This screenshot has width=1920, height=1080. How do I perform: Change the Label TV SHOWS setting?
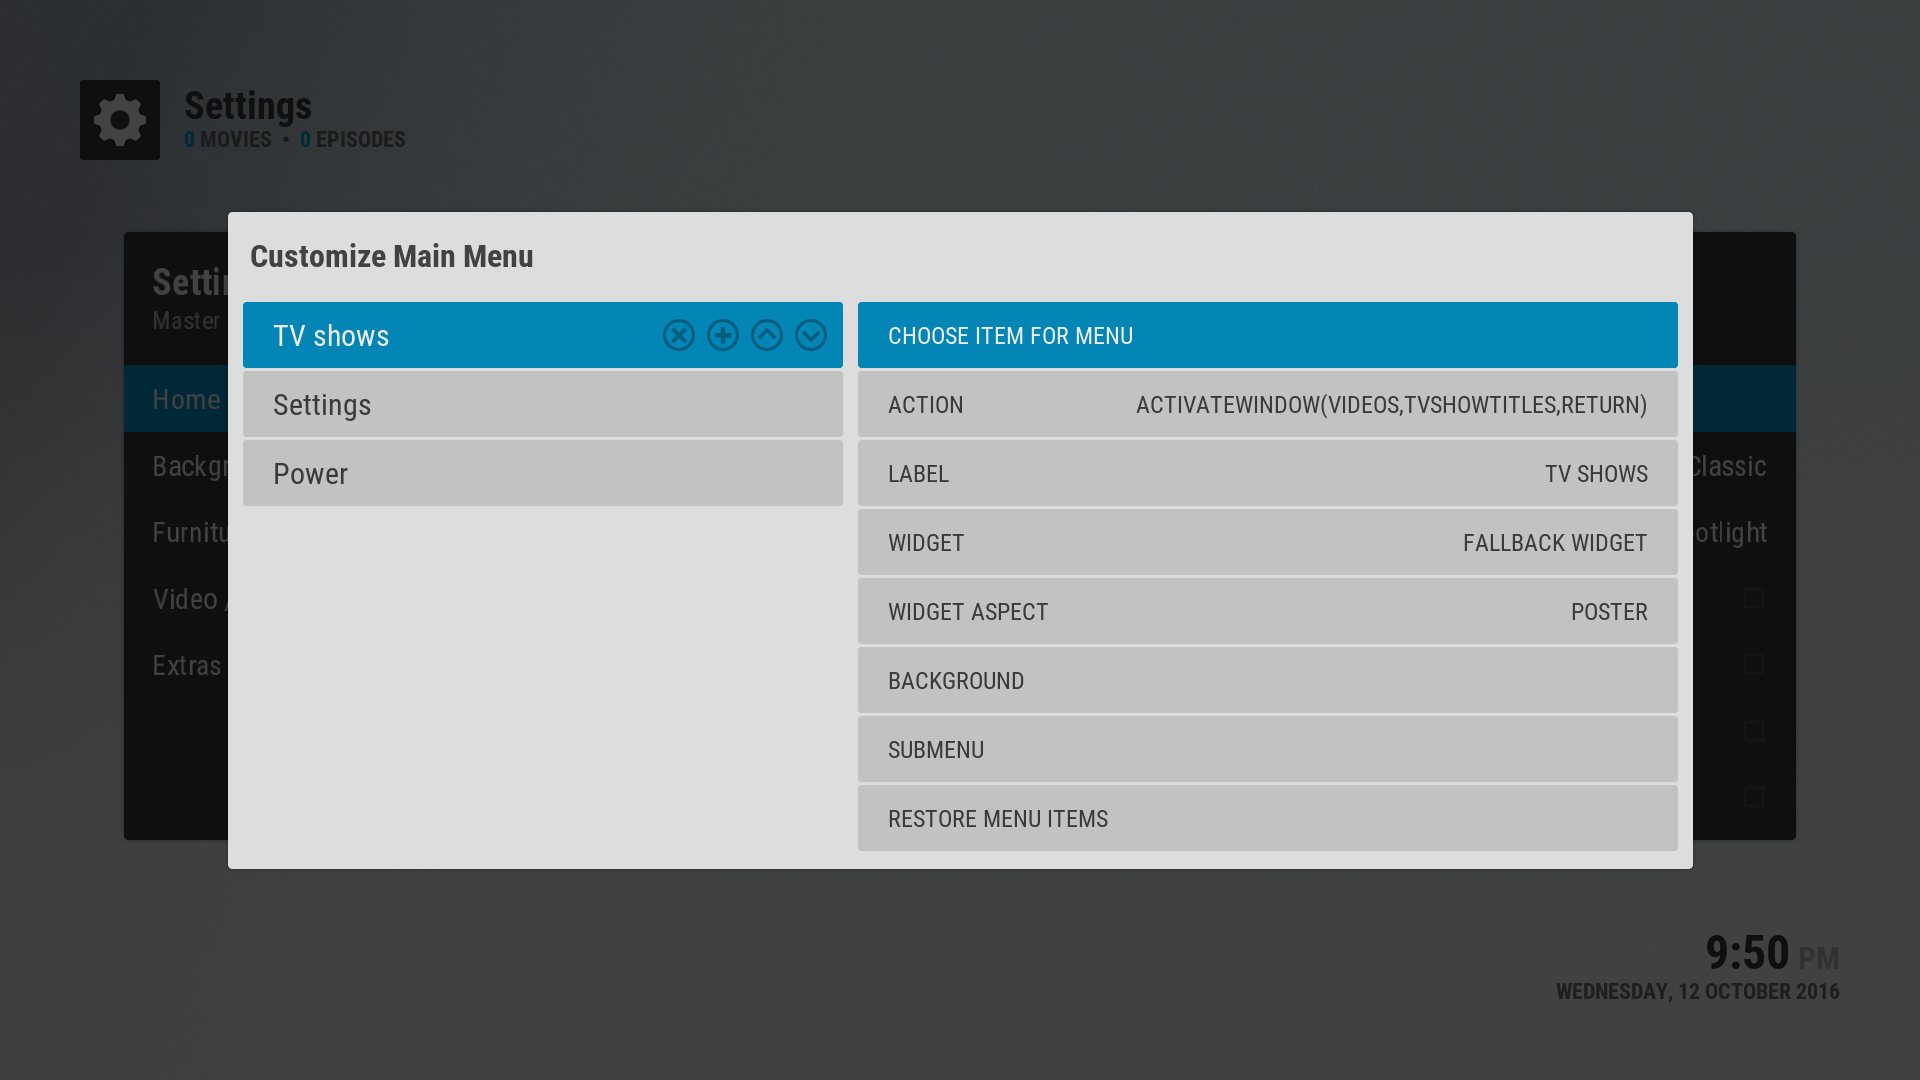(x=1267, y=474)
